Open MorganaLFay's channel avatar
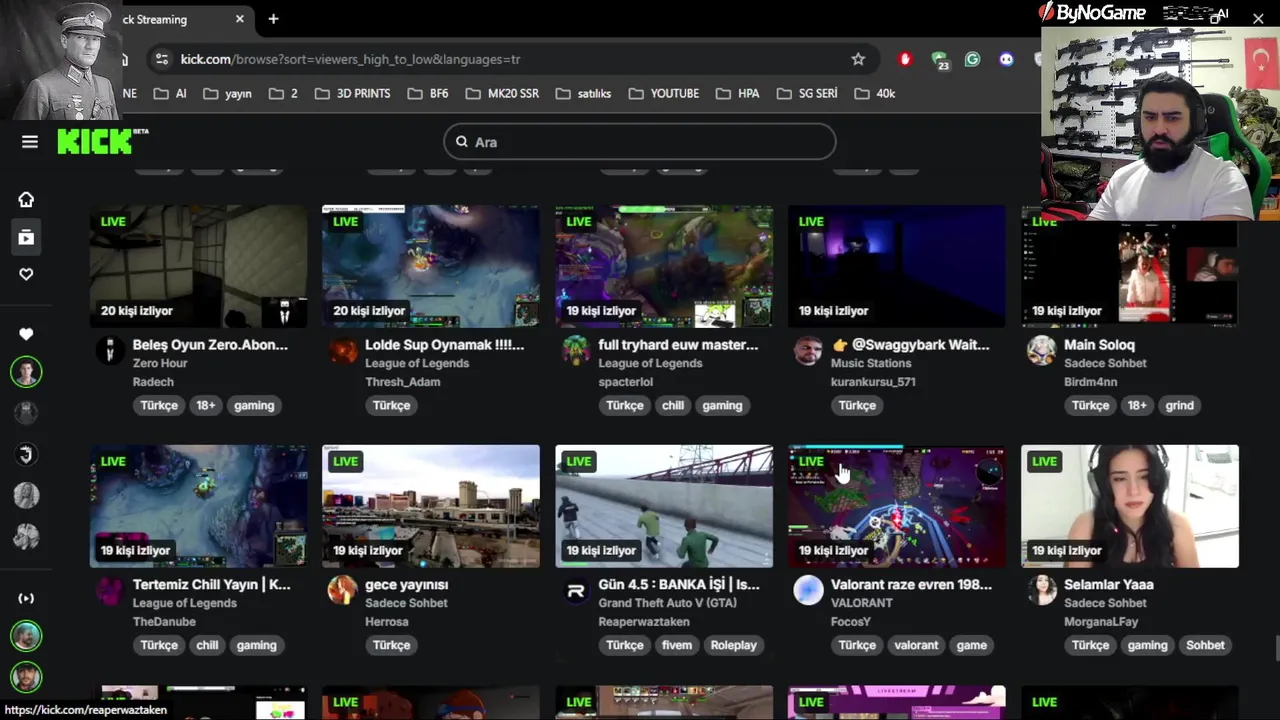This screenshot has height=720, width=1280. [x=1042, y=591]
